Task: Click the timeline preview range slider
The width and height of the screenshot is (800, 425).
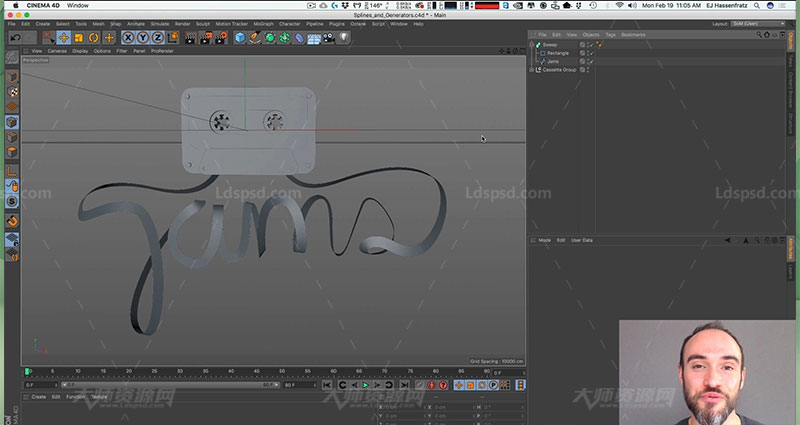Action: [170, 385]
